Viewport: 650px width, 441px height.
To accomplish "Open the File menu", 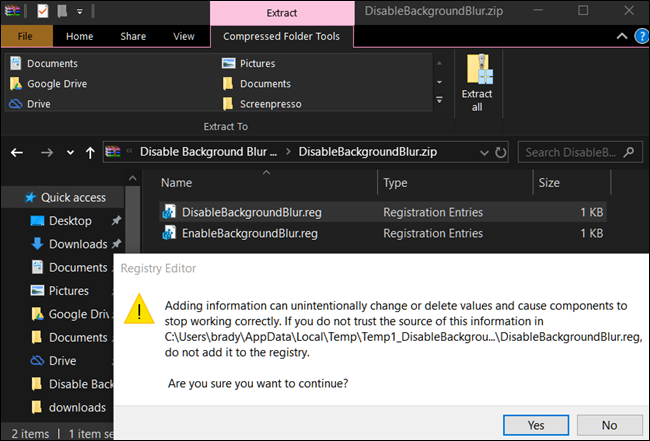I will [26, 37].
